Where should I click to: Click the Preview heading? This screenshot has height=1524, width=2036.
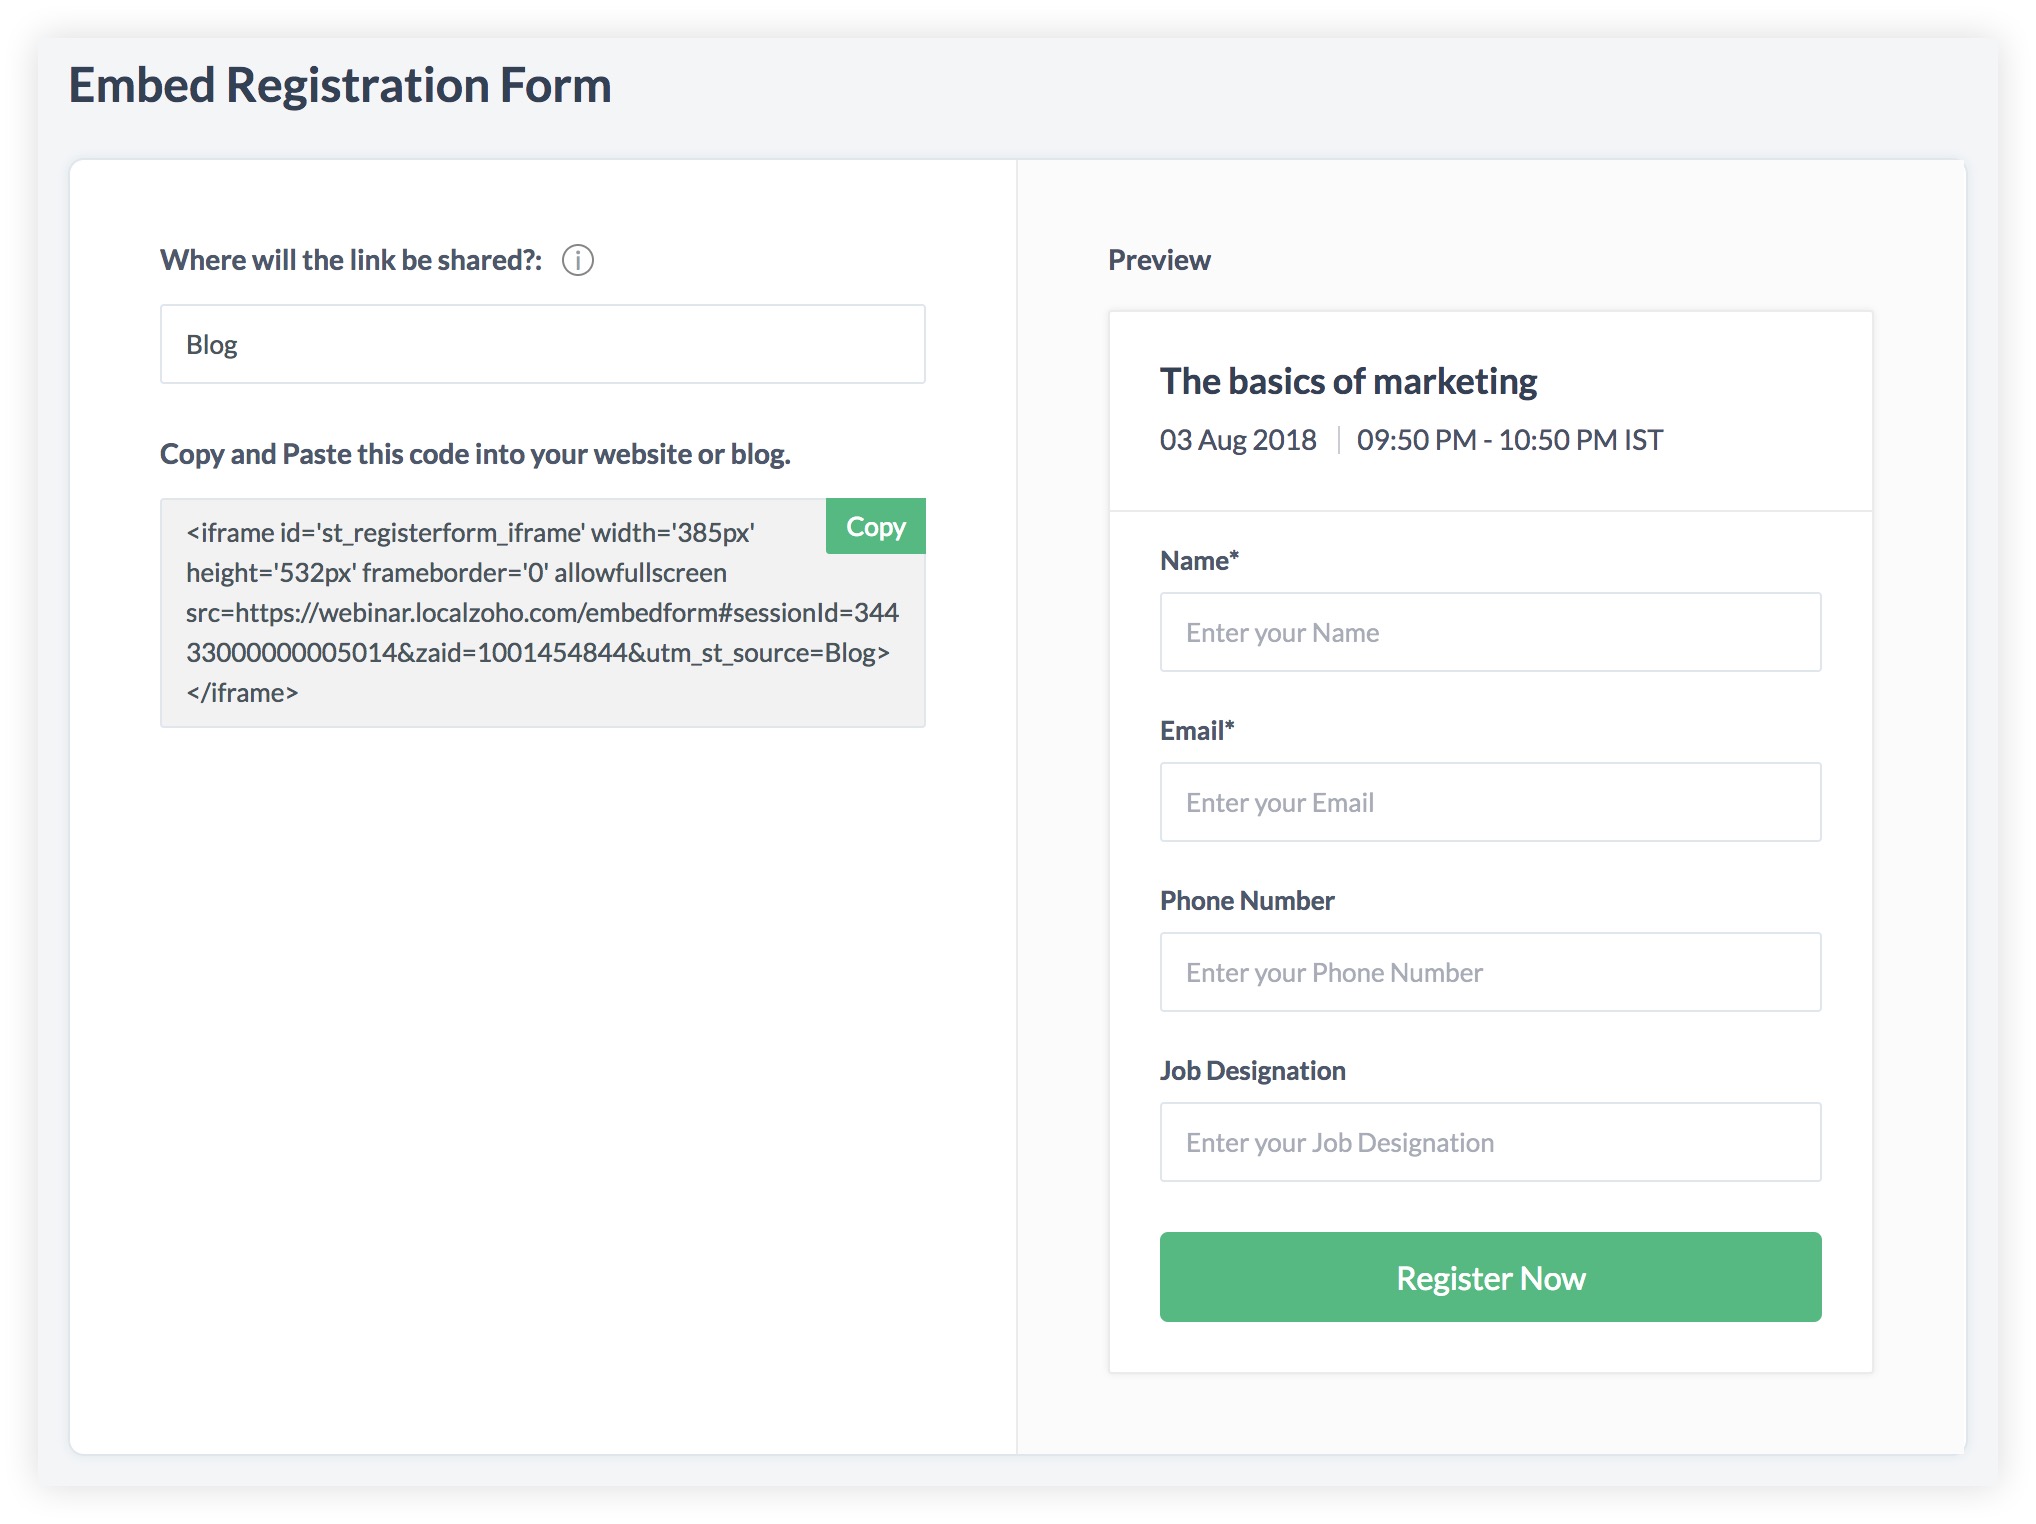[x=1159, y=260]
